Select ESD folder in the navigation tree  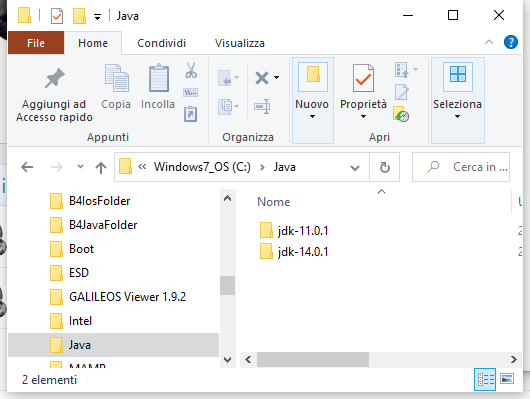point(69,273)
